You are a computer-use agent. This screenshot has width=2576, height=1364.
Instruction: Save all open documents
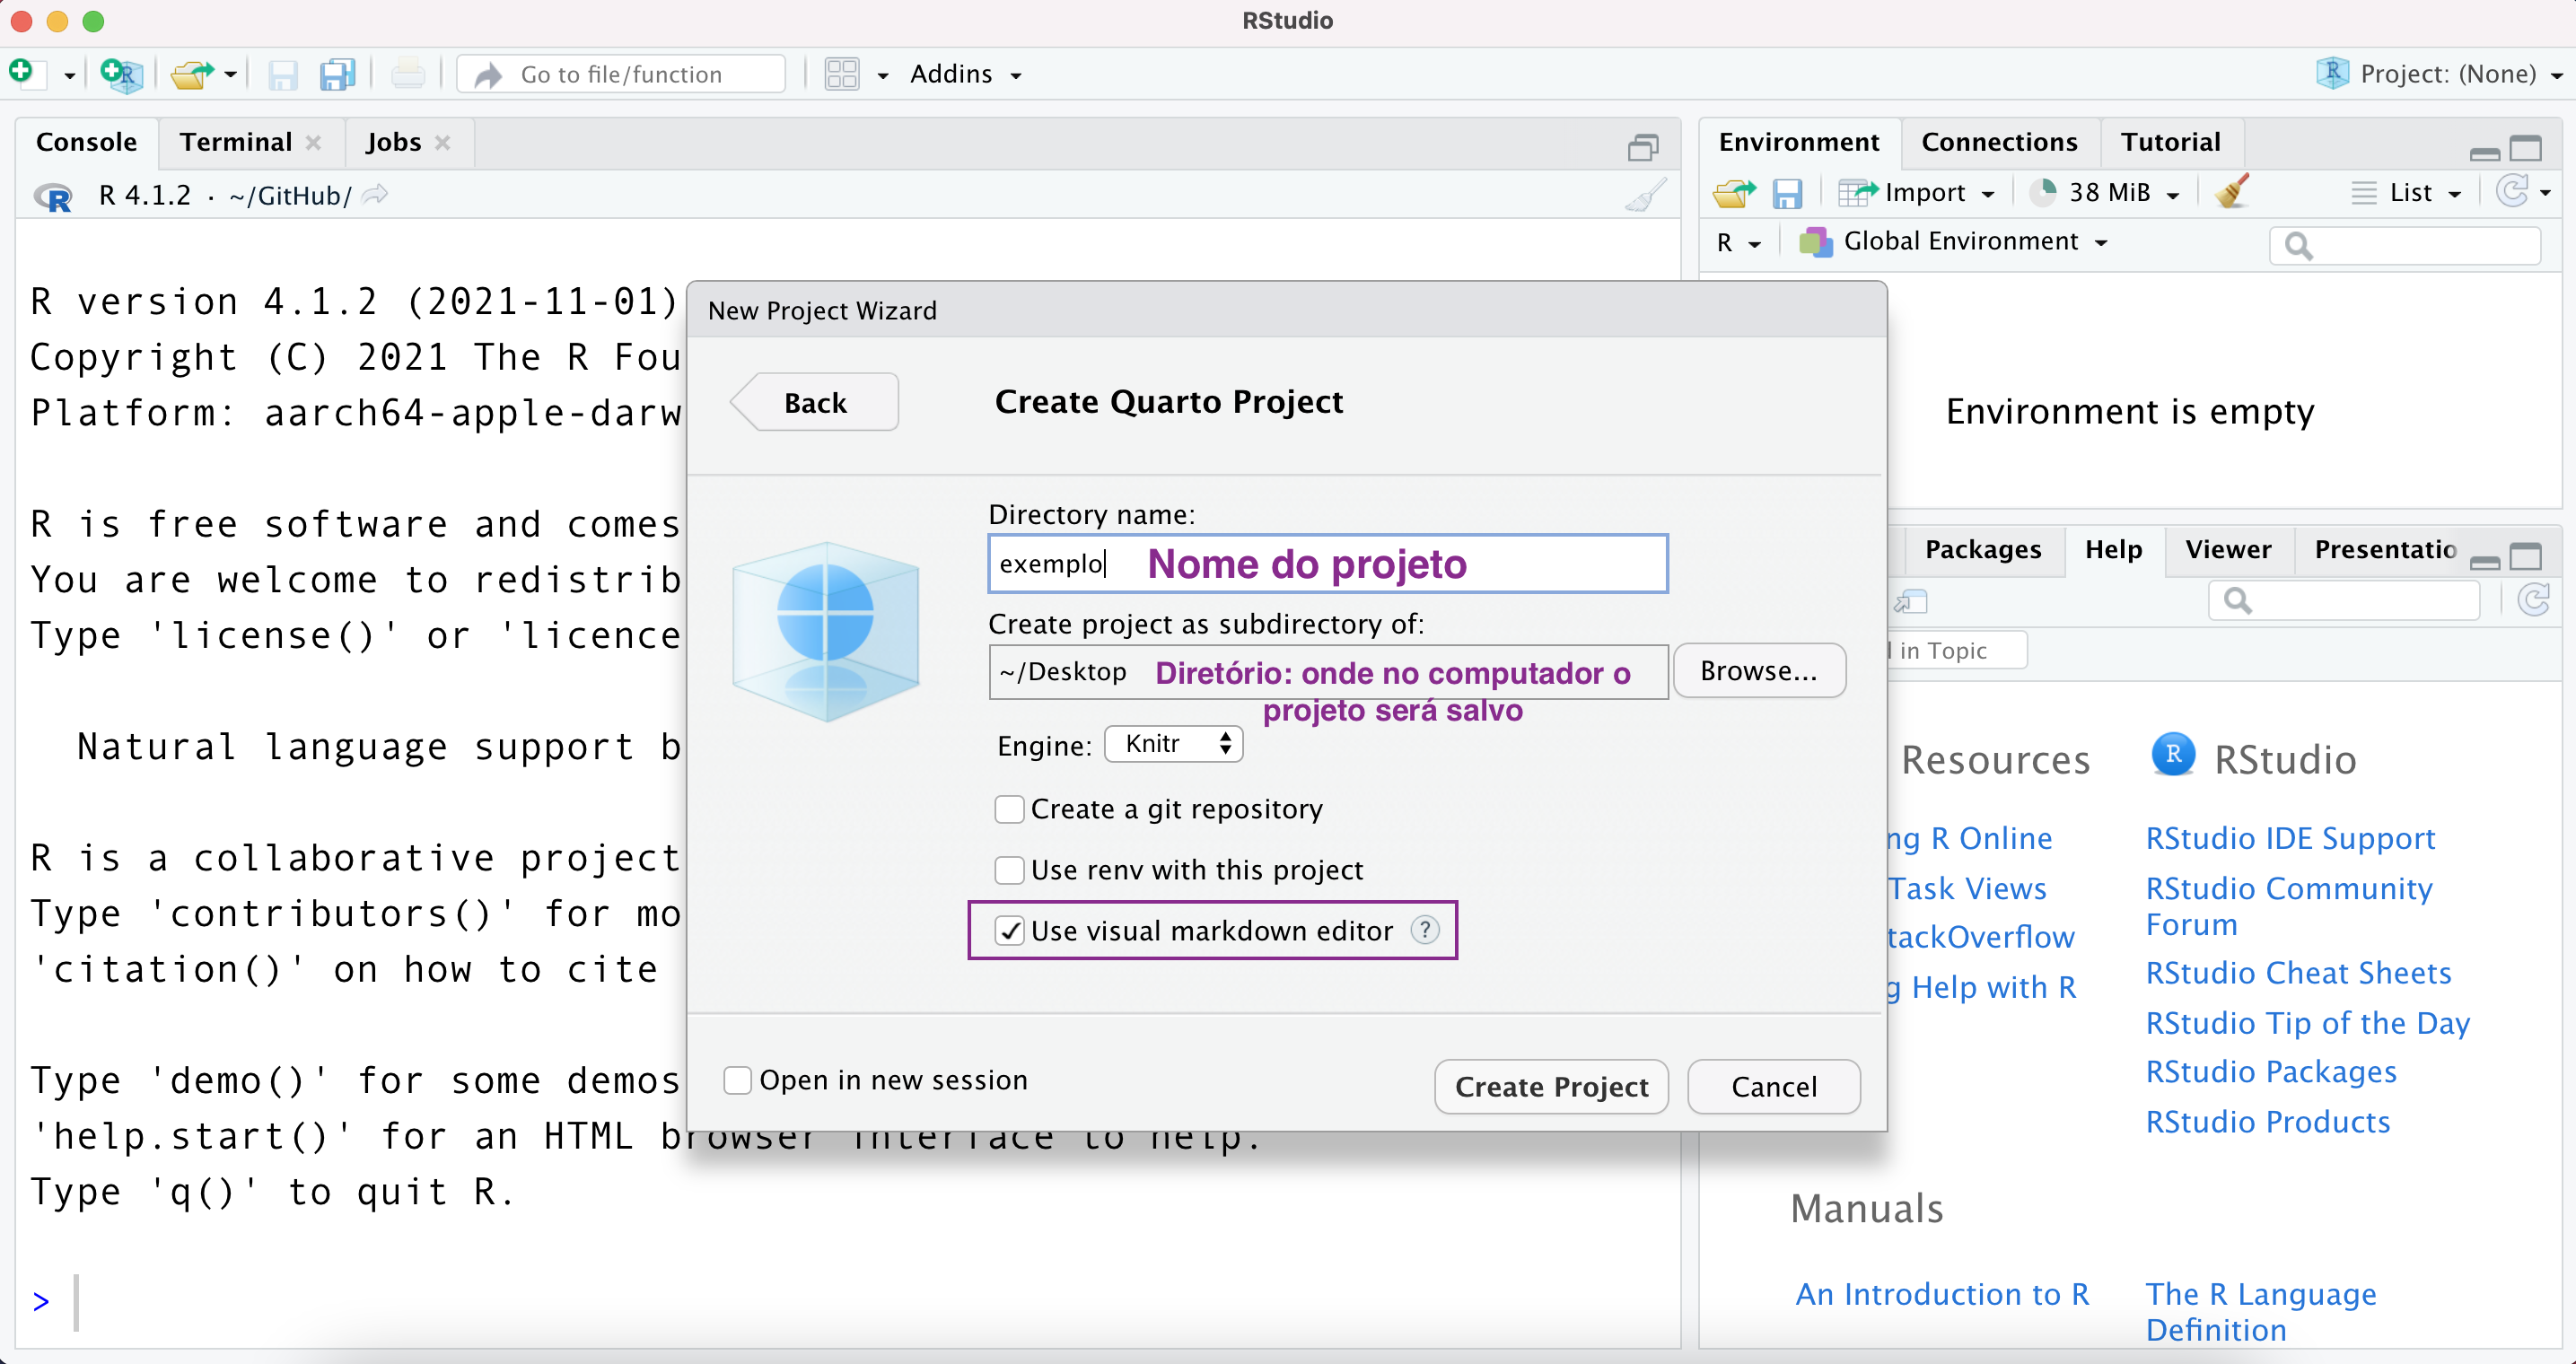[337, 74]
